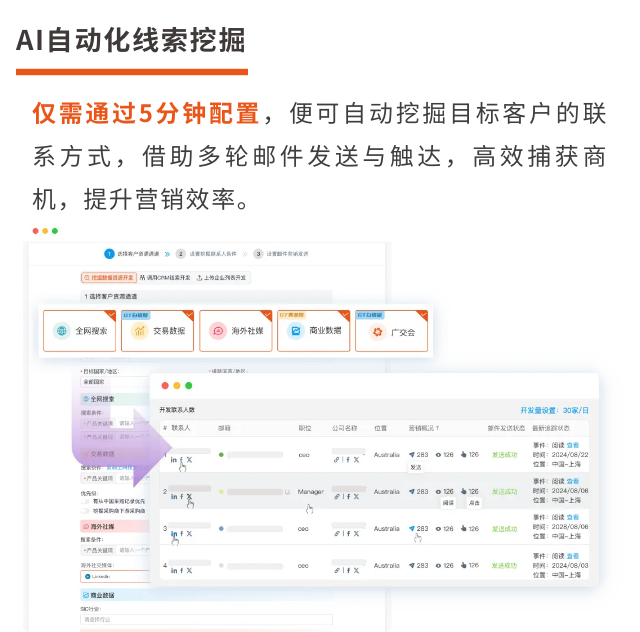The width and height of the screenshot is (640, 632).
Task: Open Facebook profile for contact row 1
Action: [x=182, y=460]
